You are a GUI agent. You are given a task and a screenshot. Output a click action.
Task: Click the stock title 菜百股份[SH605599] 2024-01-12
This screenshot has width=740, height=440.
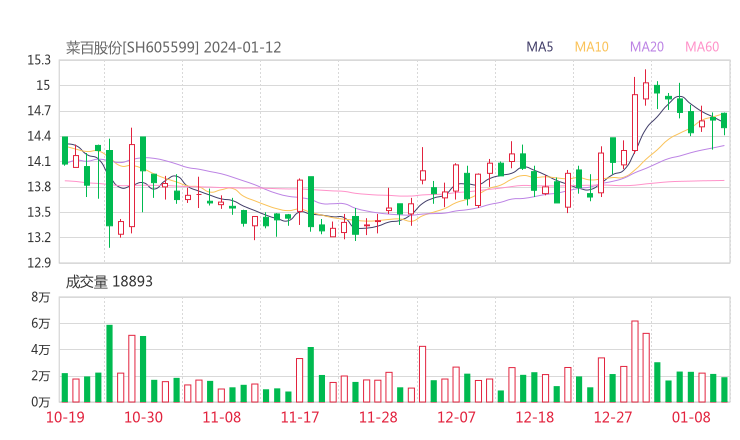[173, 47]
